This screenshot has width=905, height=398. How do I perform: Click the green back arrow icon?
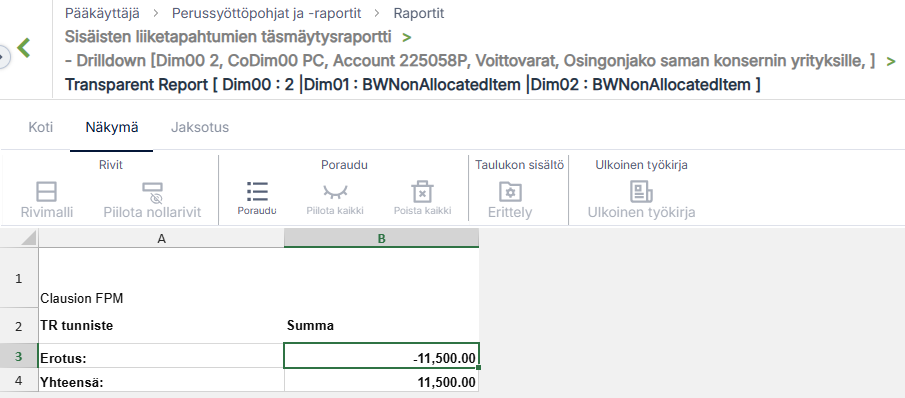click(x=24, y=48)
